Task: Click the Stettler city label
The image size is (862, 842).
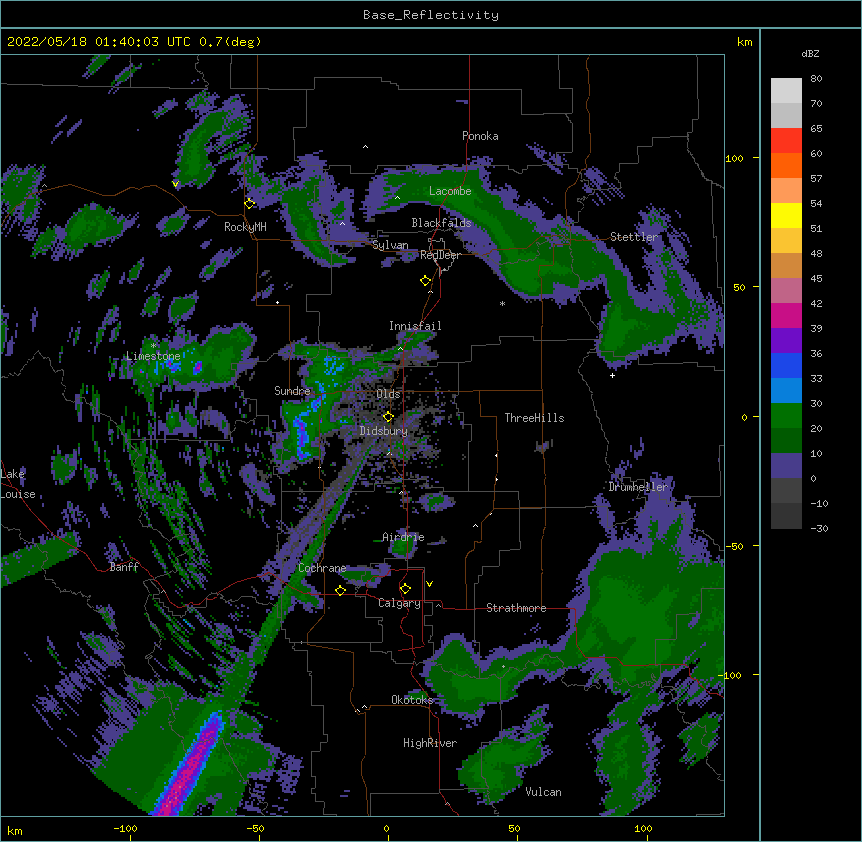Action: point(634,237)
